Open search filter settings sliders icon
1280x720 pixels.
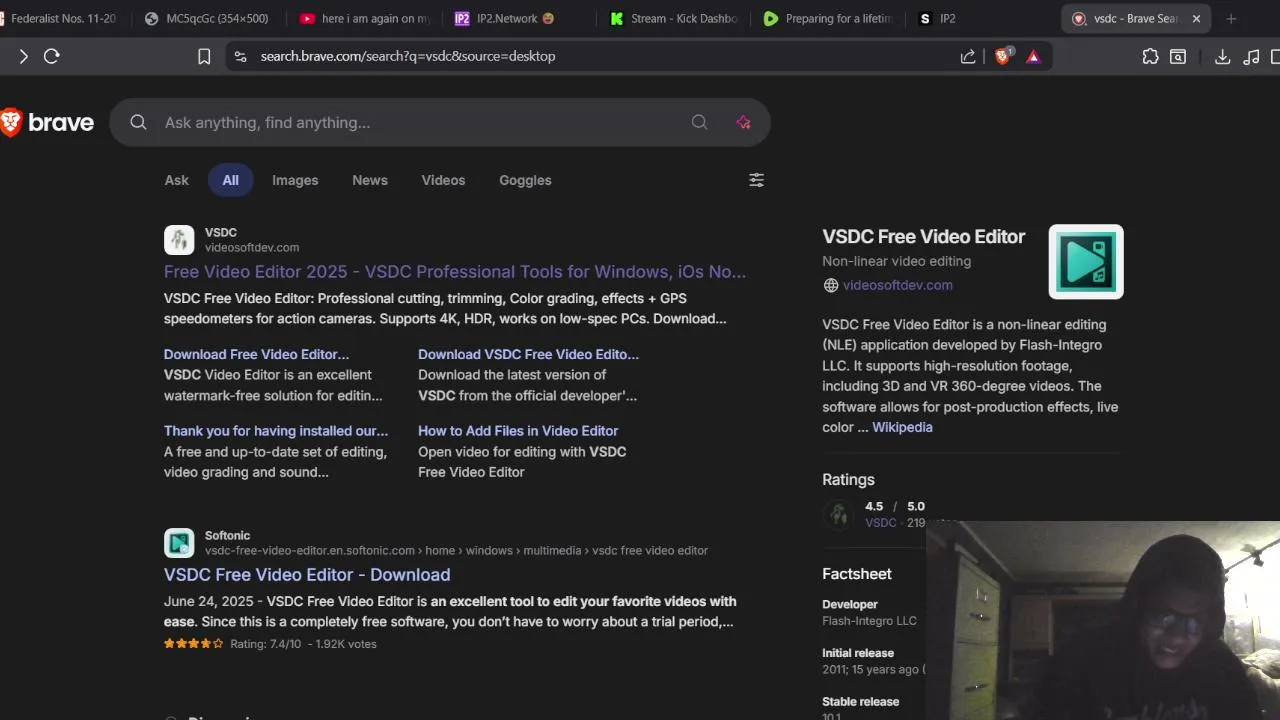(756, 180)
